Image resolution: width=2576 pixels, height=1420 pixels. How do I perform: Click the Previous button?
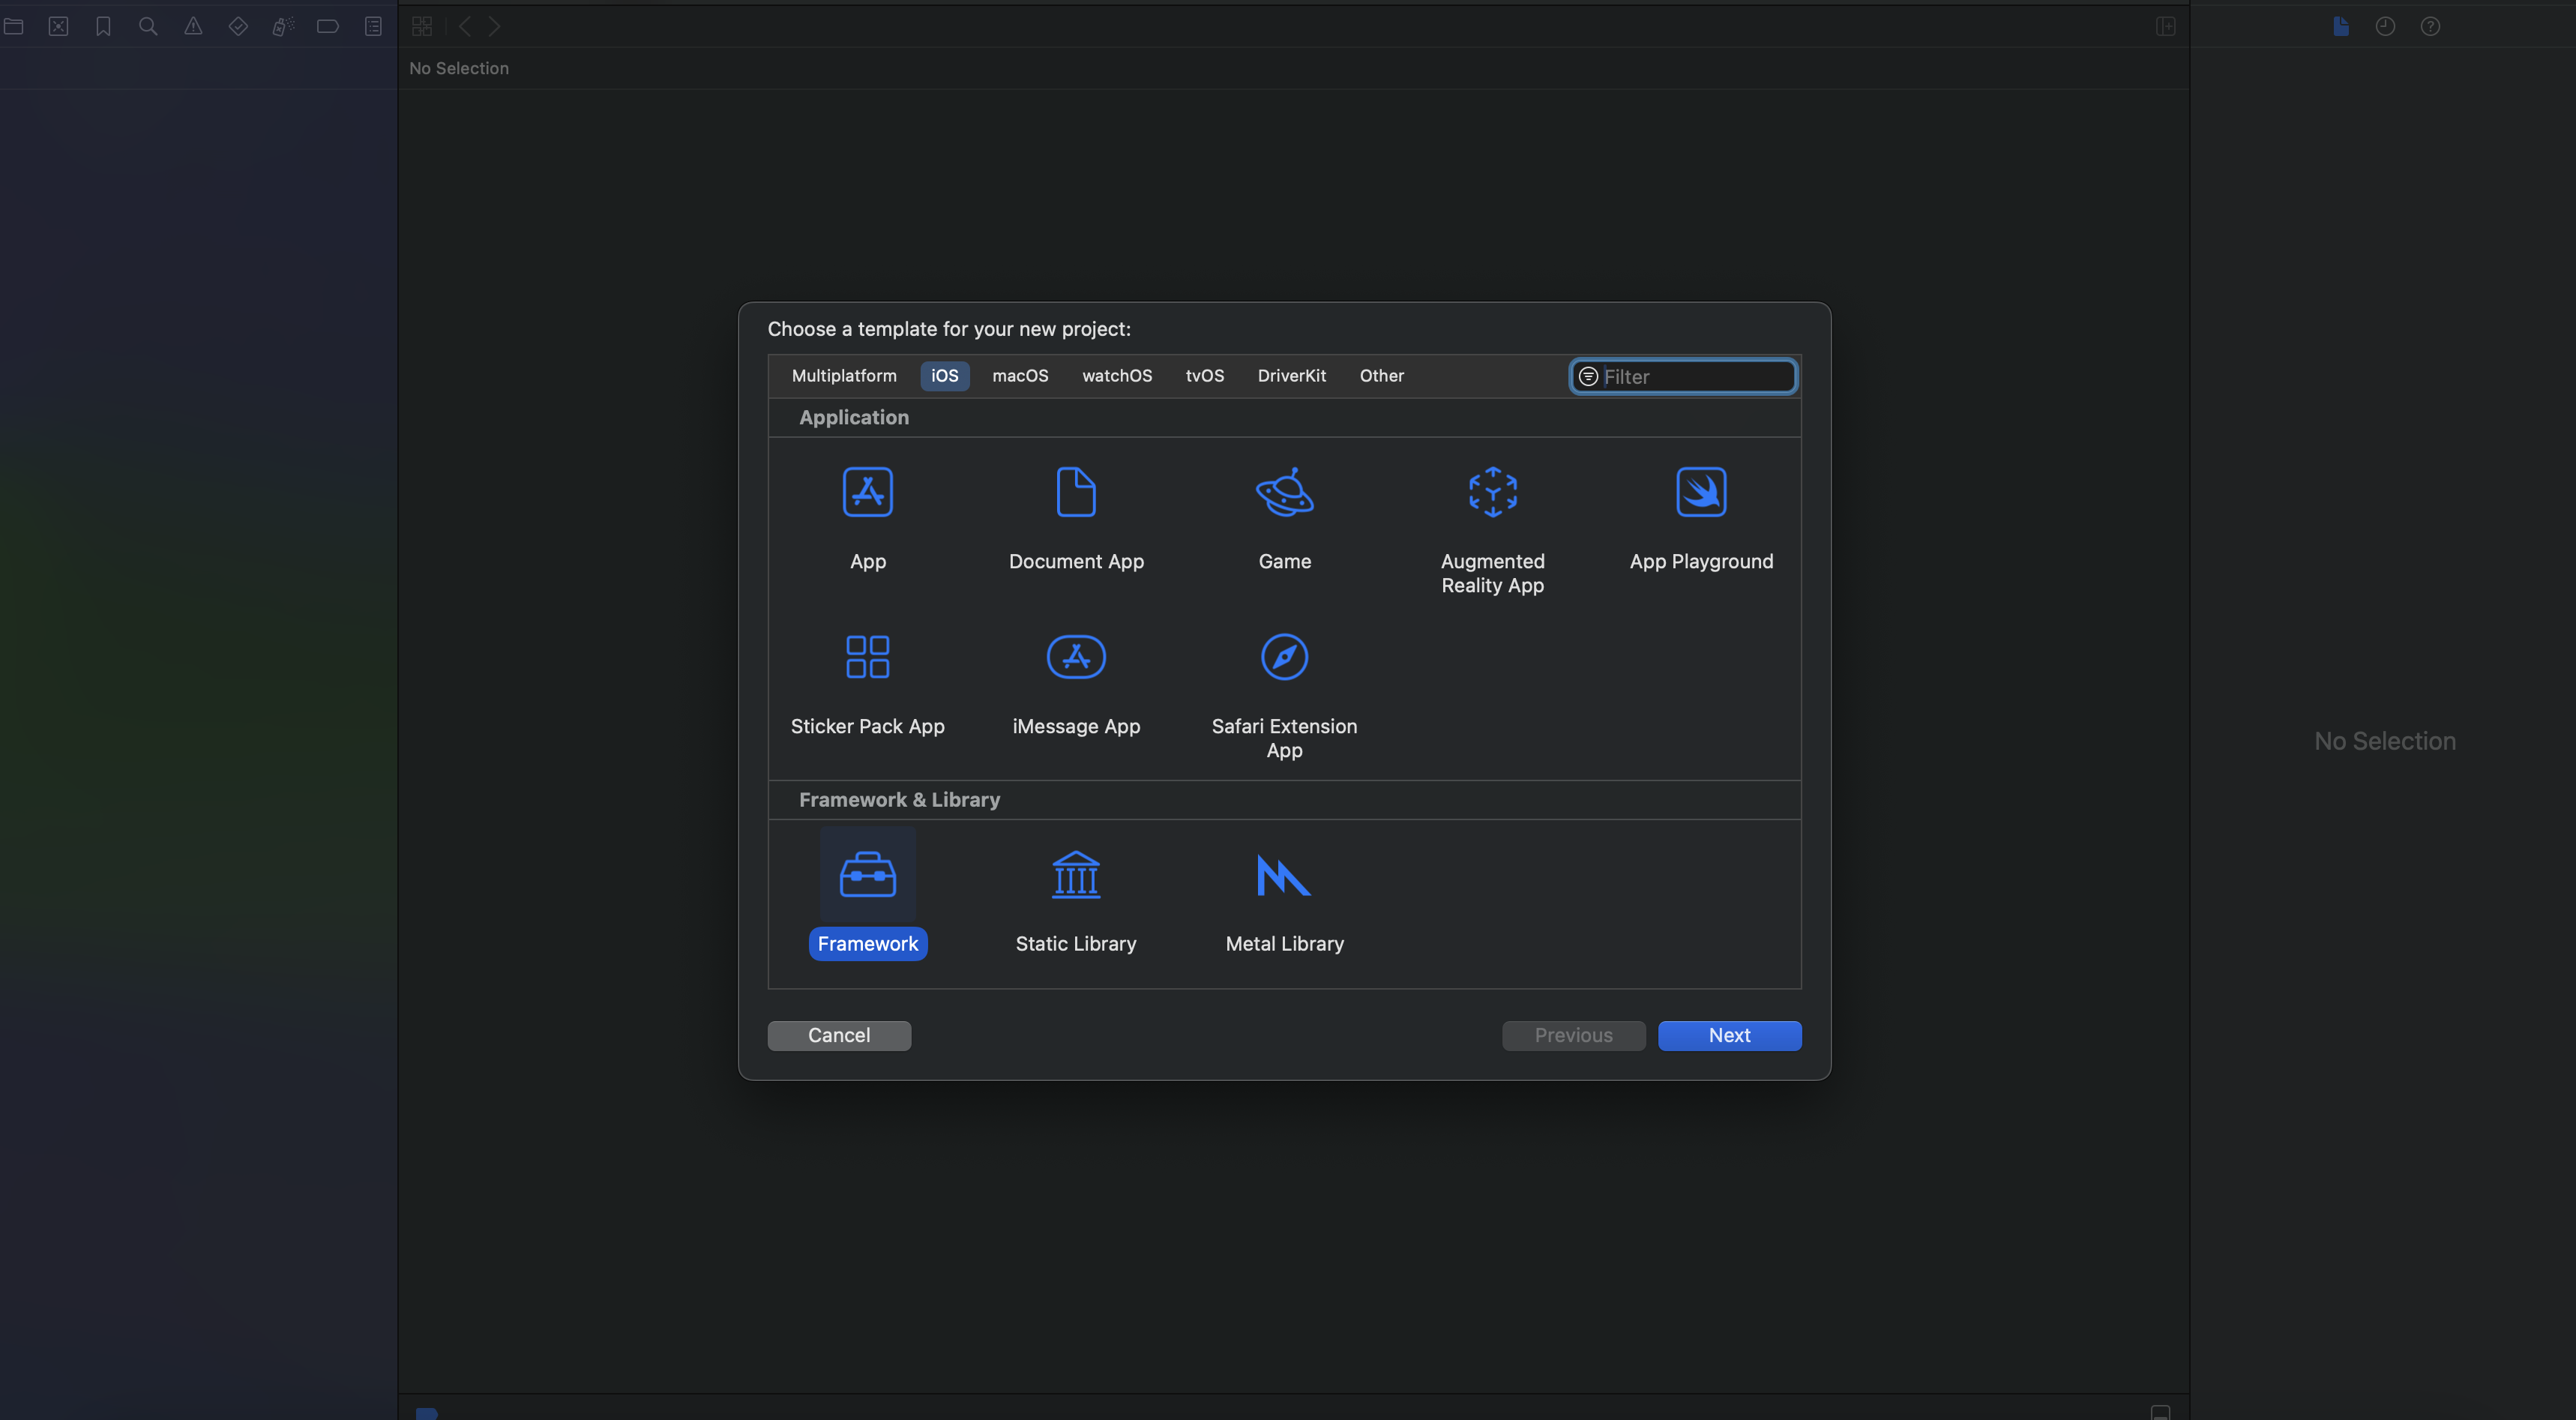point(1574,1036)
